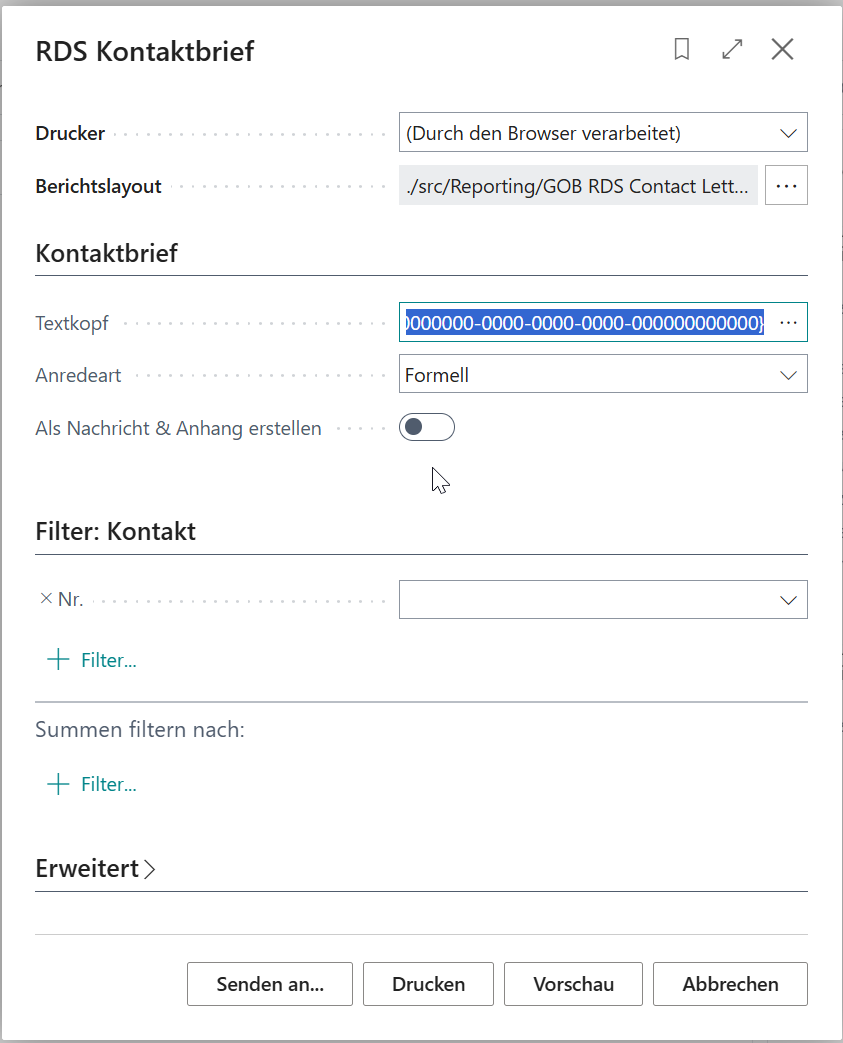The height and width of the screenshot is (1043, 843).
Task: Expand dialog to full page via diagonal arrow icon
Action: click(x=732, y=49)
